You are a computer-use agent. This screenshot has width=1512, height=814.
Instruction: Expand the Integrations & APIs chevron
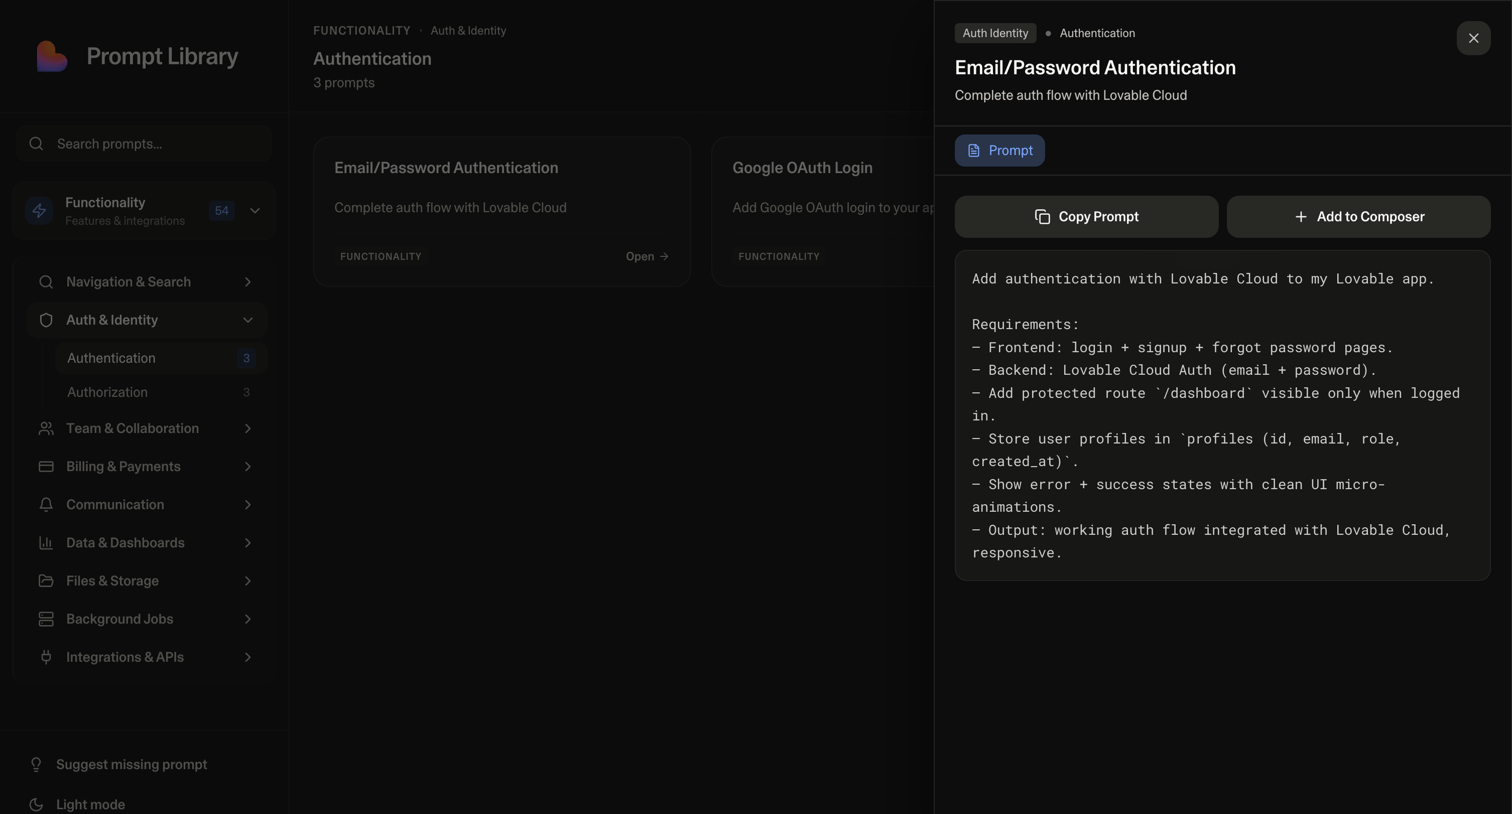point(248,657)
